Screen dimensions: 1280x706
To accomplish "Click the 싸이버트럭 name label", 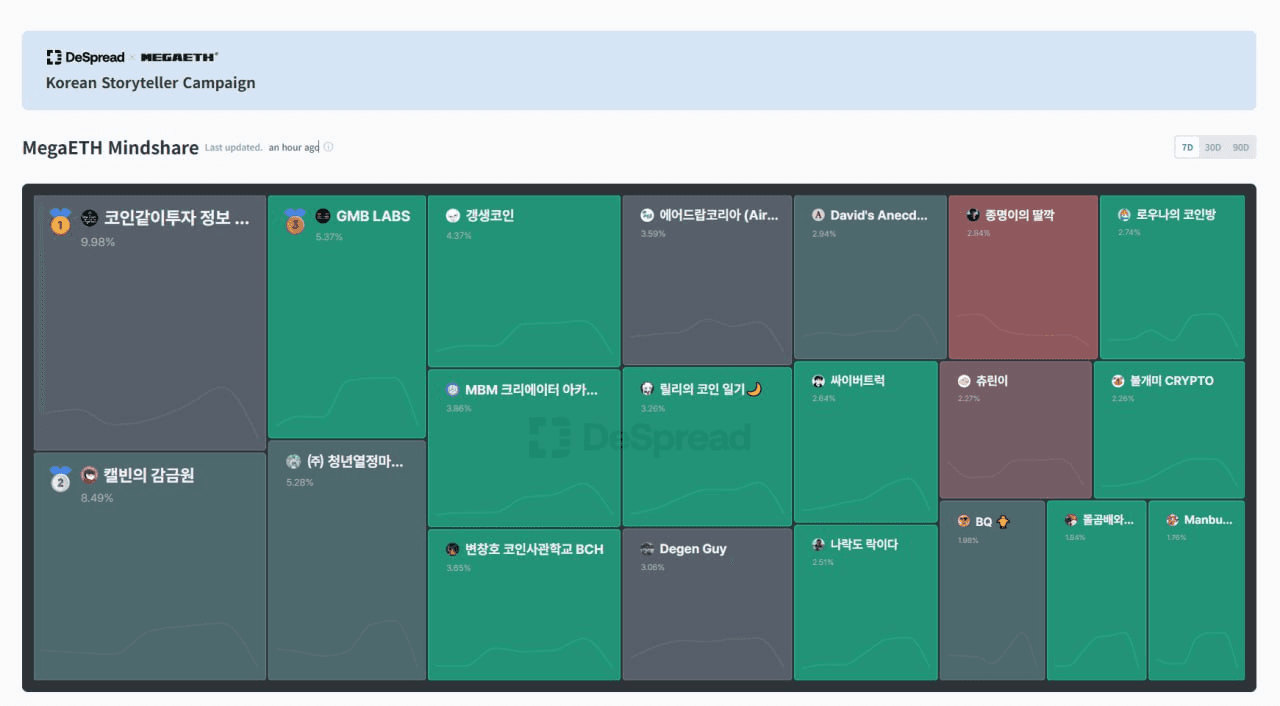I will [857, 381].
